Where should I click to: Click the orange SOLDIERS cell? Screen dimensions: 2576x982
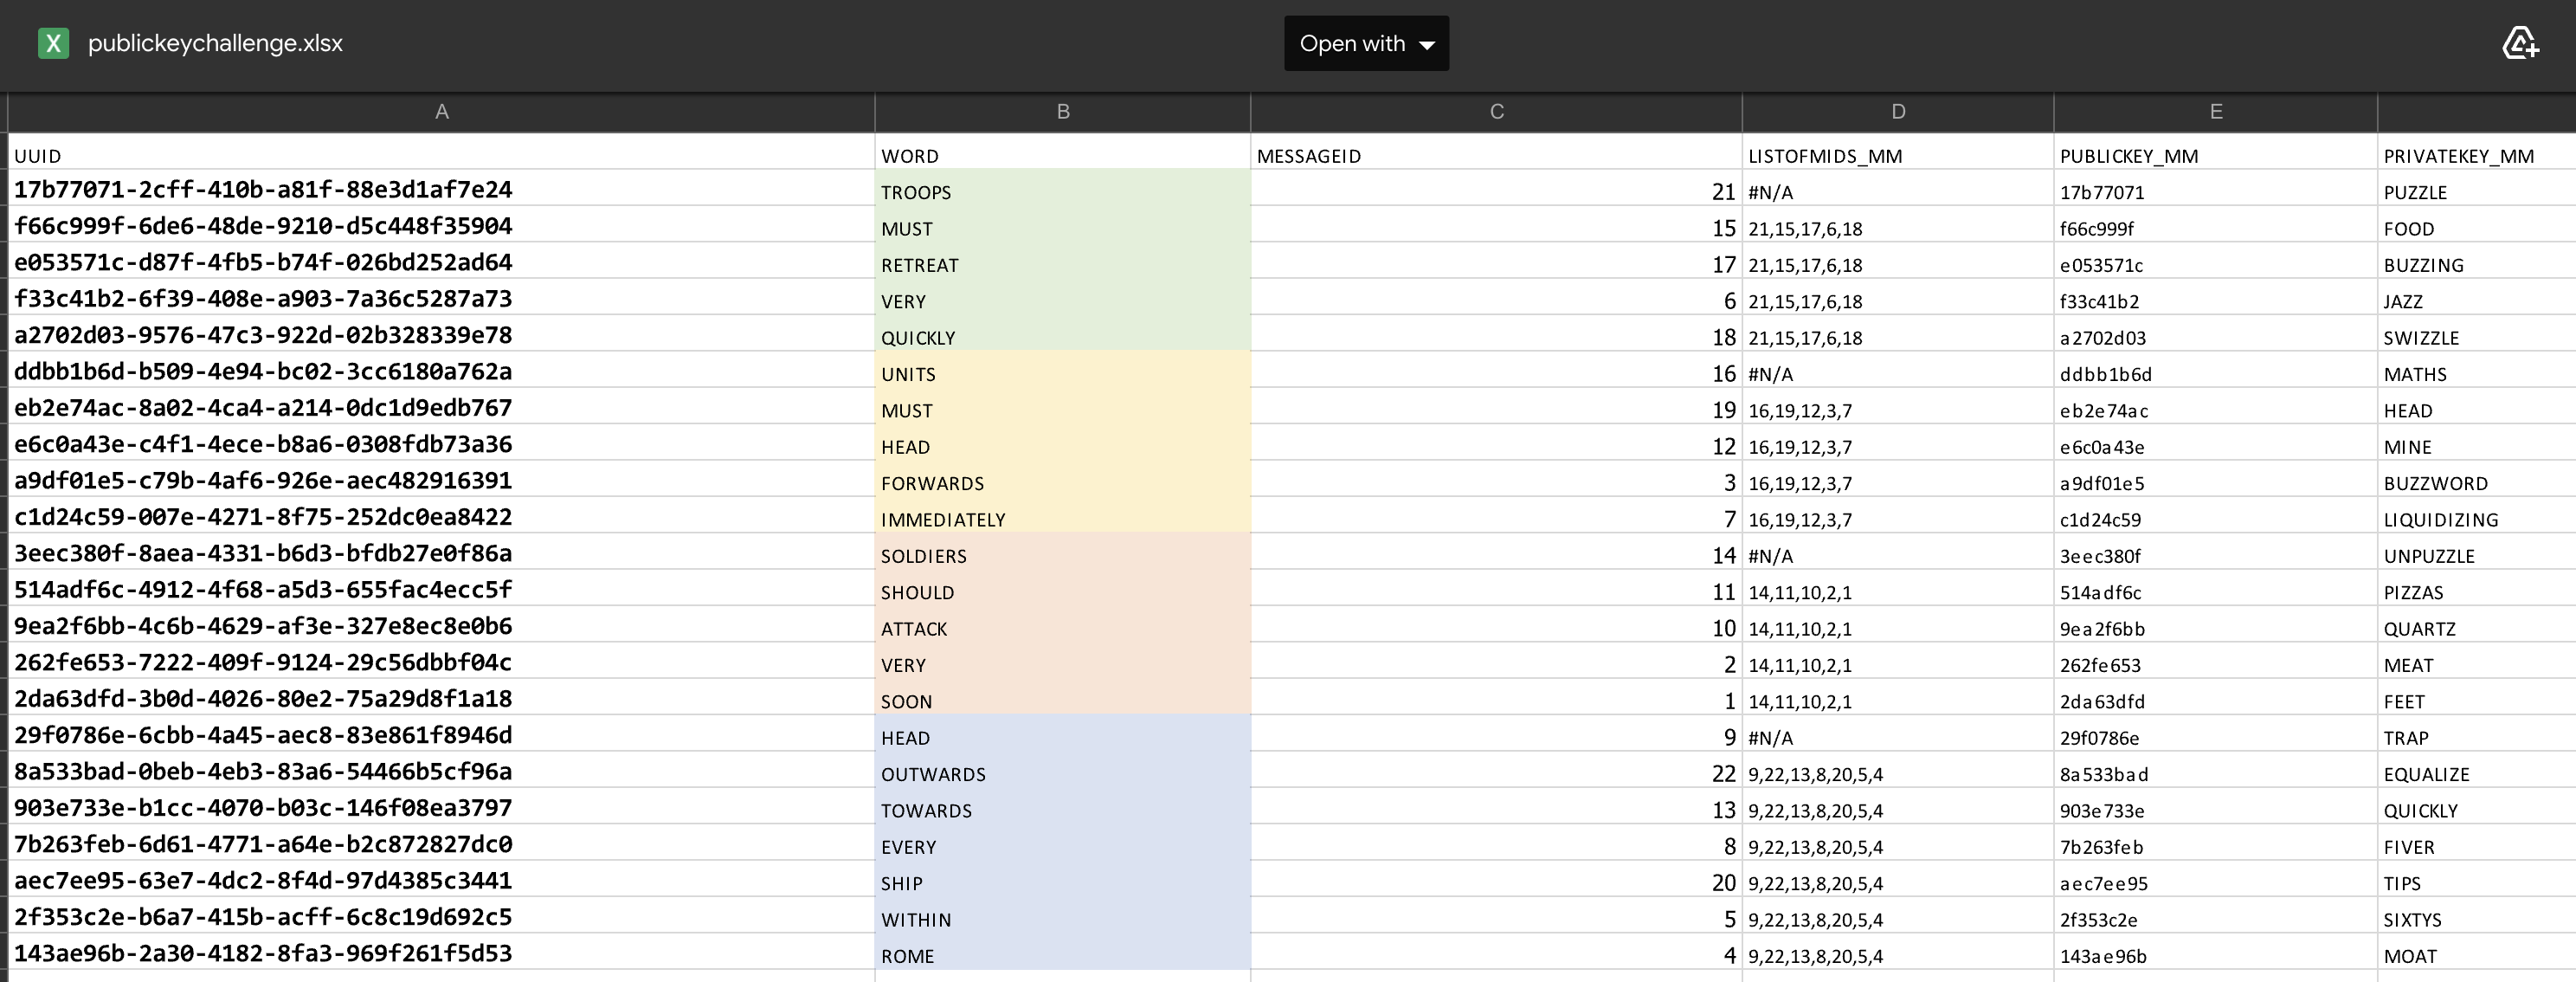pos(1062,556)
